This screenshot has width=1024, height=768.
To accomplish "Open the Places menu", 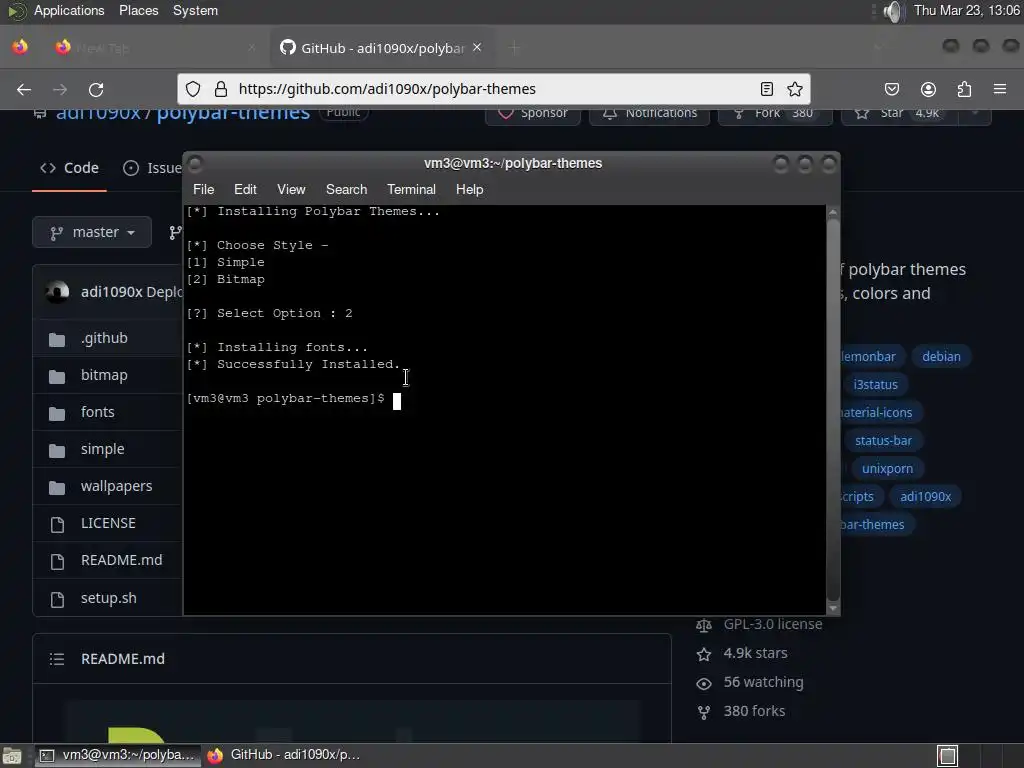I will click(x=138, y=11).
